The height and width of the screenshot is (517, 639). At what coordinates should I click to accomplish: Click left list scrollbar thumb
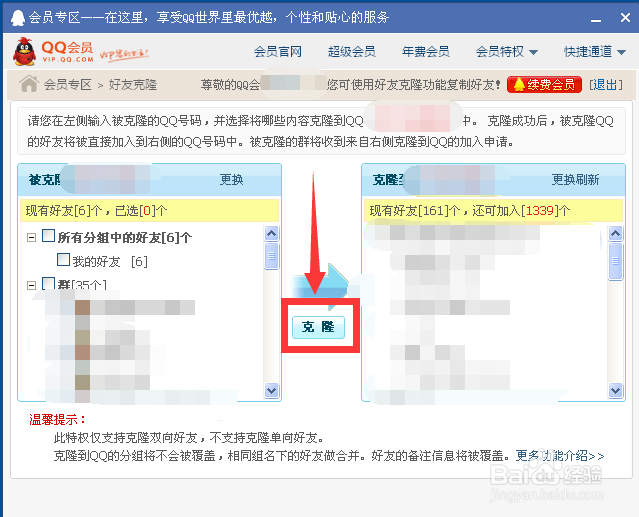pyautogui.click(x=271, y=256)
